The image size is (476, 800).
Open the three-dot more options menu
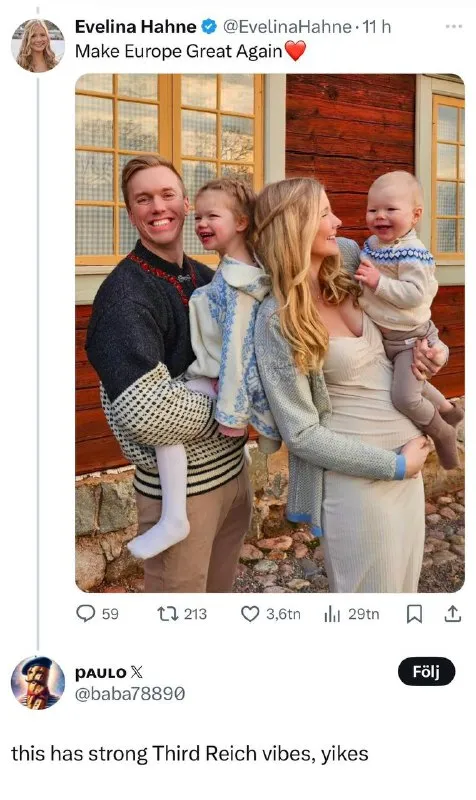click(453, 26)
